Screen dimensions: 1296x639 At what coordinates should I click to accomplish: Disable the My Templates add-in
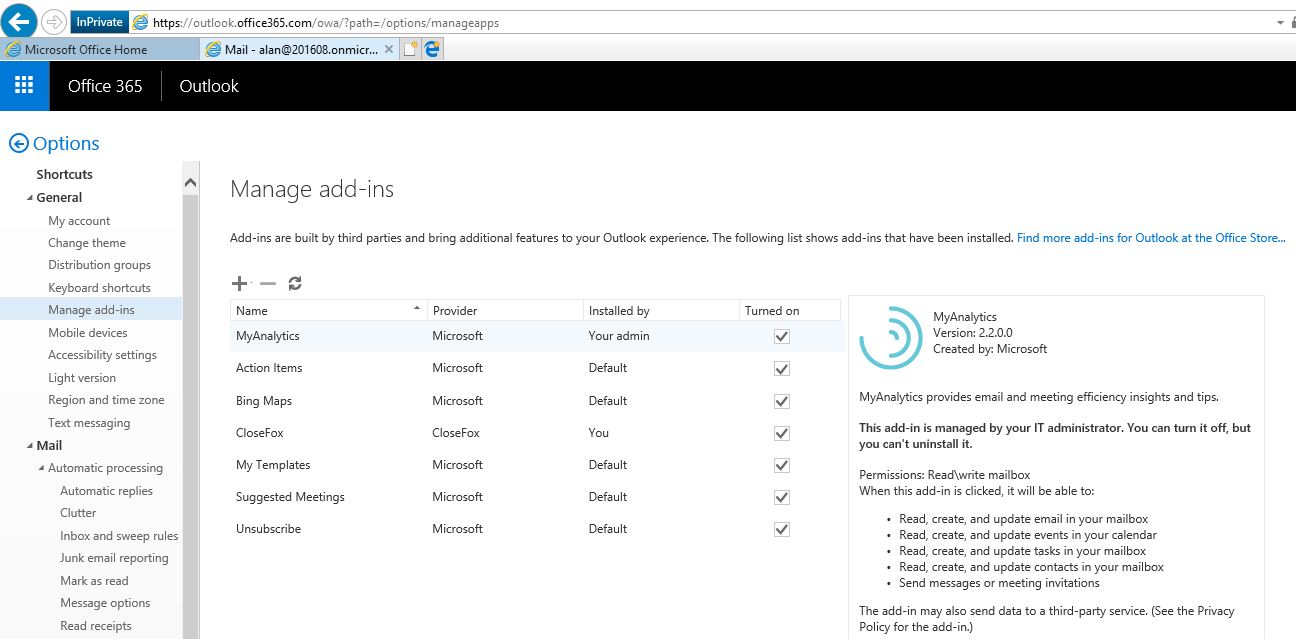coord(782,465)
